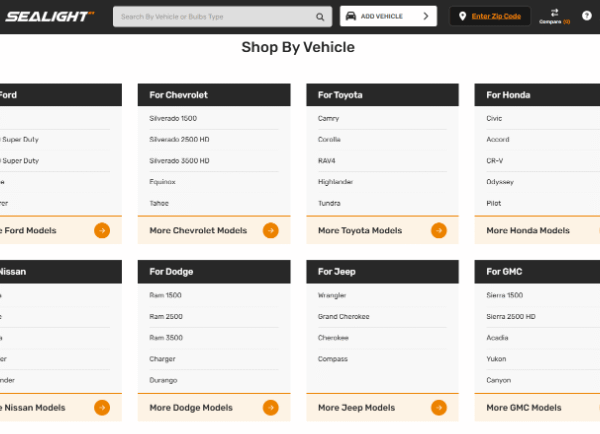Image resolution: width=600 pixels, height=434 pixels.
Task: Open the Compare arrows icon
Action: [x=554, y=13]
